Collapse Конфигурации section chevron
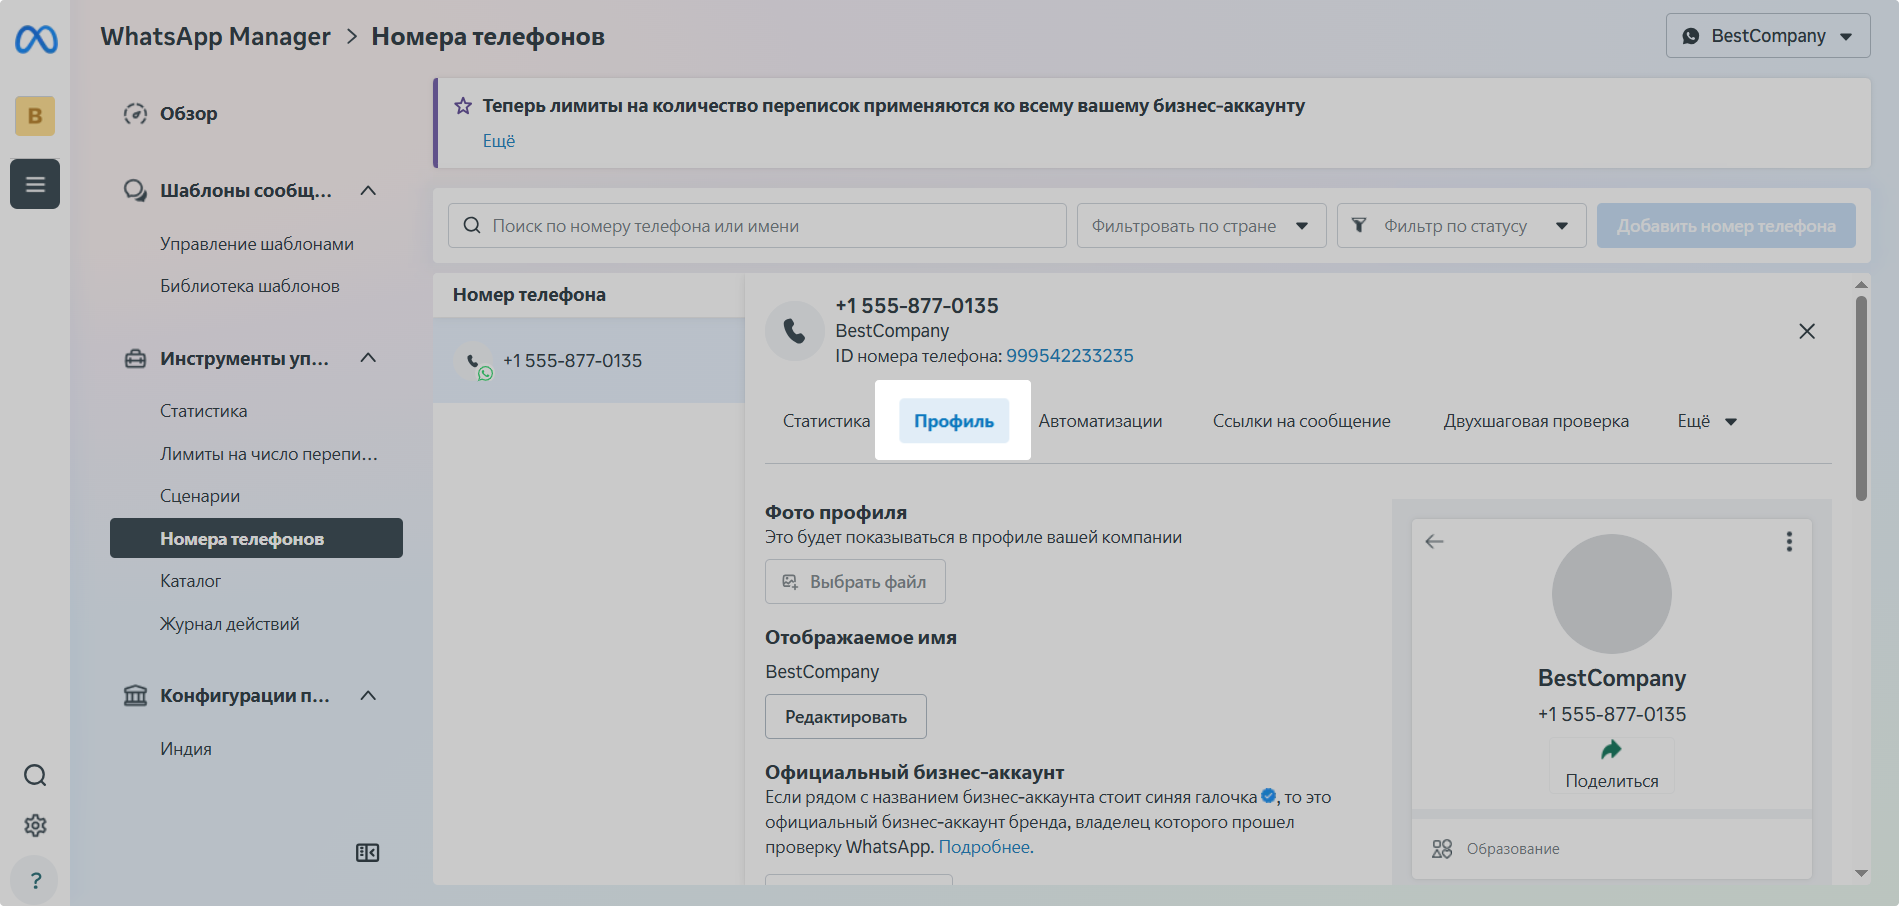The height and width of the screenshot is (906, 1899). pyautogui.click(x=368, y=695)
